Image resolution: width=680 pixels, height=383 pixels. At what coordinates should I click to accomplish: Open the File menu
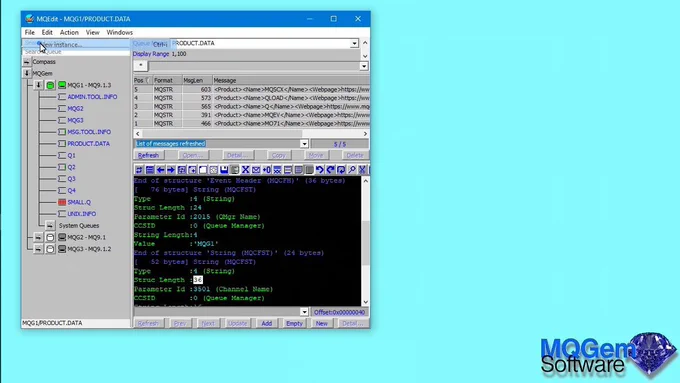29,33
